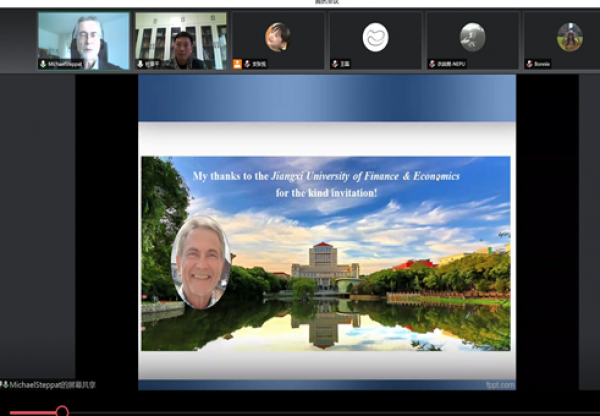Screen dimensions: 600x416
Task: Click the orange host icon on the third tile
Action: point(237,64)
